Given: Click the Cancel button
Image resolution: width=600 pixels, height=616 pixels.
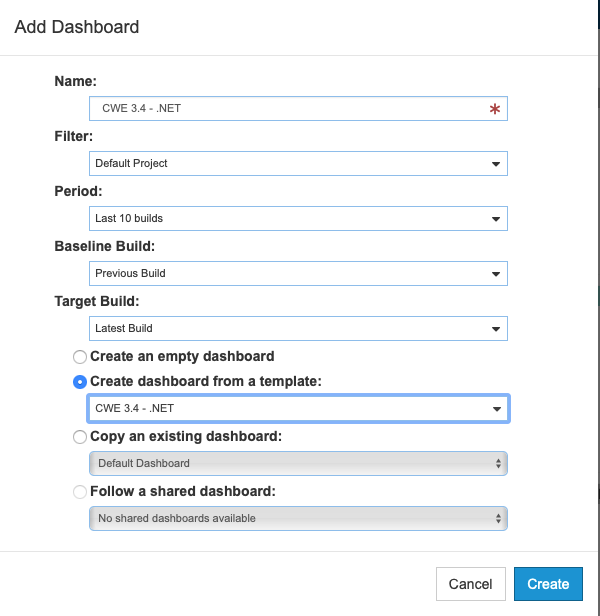Looking at the screenshot, I should [x=471, y=584].
